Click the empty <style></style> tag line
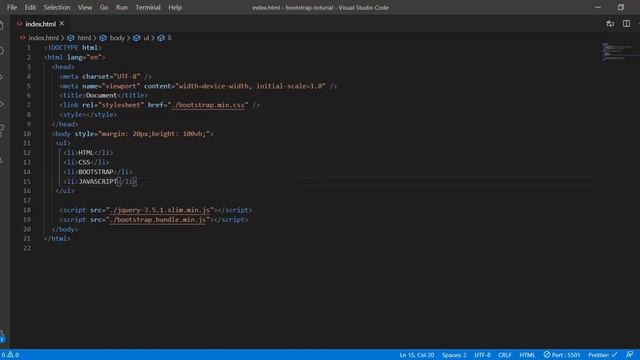The image size is (640, 360). click(88, 115)
